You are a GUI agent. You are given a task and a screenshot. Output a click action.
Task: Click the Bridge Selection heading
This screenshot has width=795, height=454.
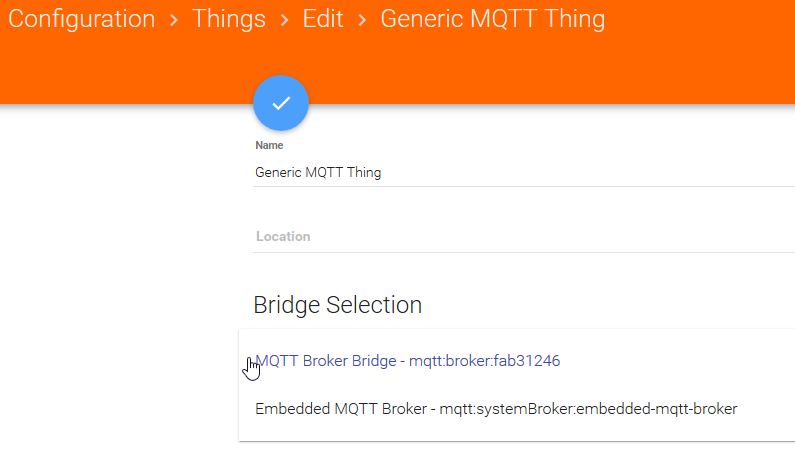pos(337,305)
